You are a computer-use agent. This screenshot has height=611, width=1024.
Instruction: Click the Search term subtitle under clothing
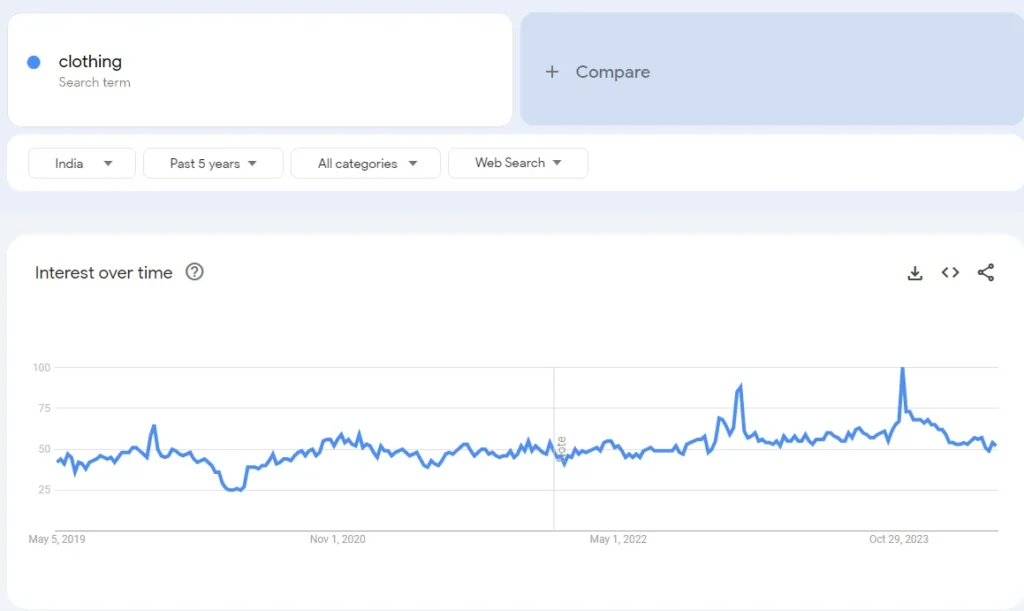coord(94,83)
